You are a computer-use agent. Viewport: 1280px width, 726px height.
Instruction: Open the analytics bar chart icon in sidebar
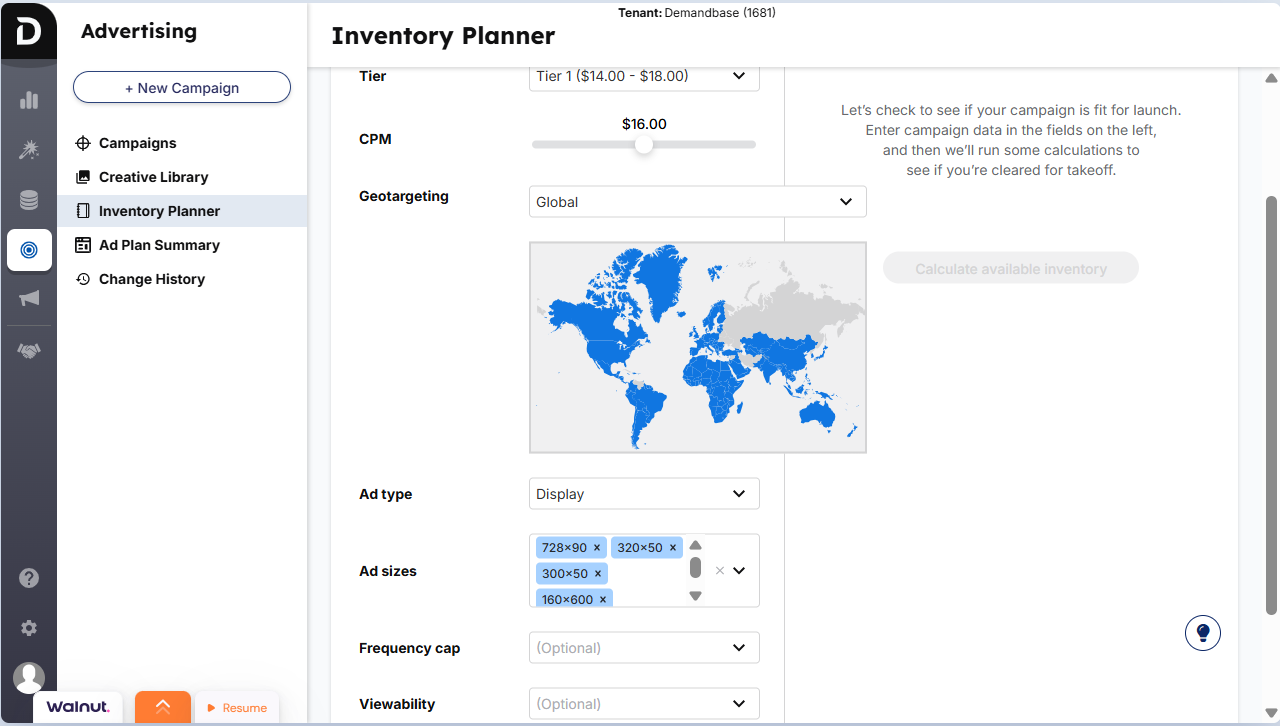click(28, 99)
